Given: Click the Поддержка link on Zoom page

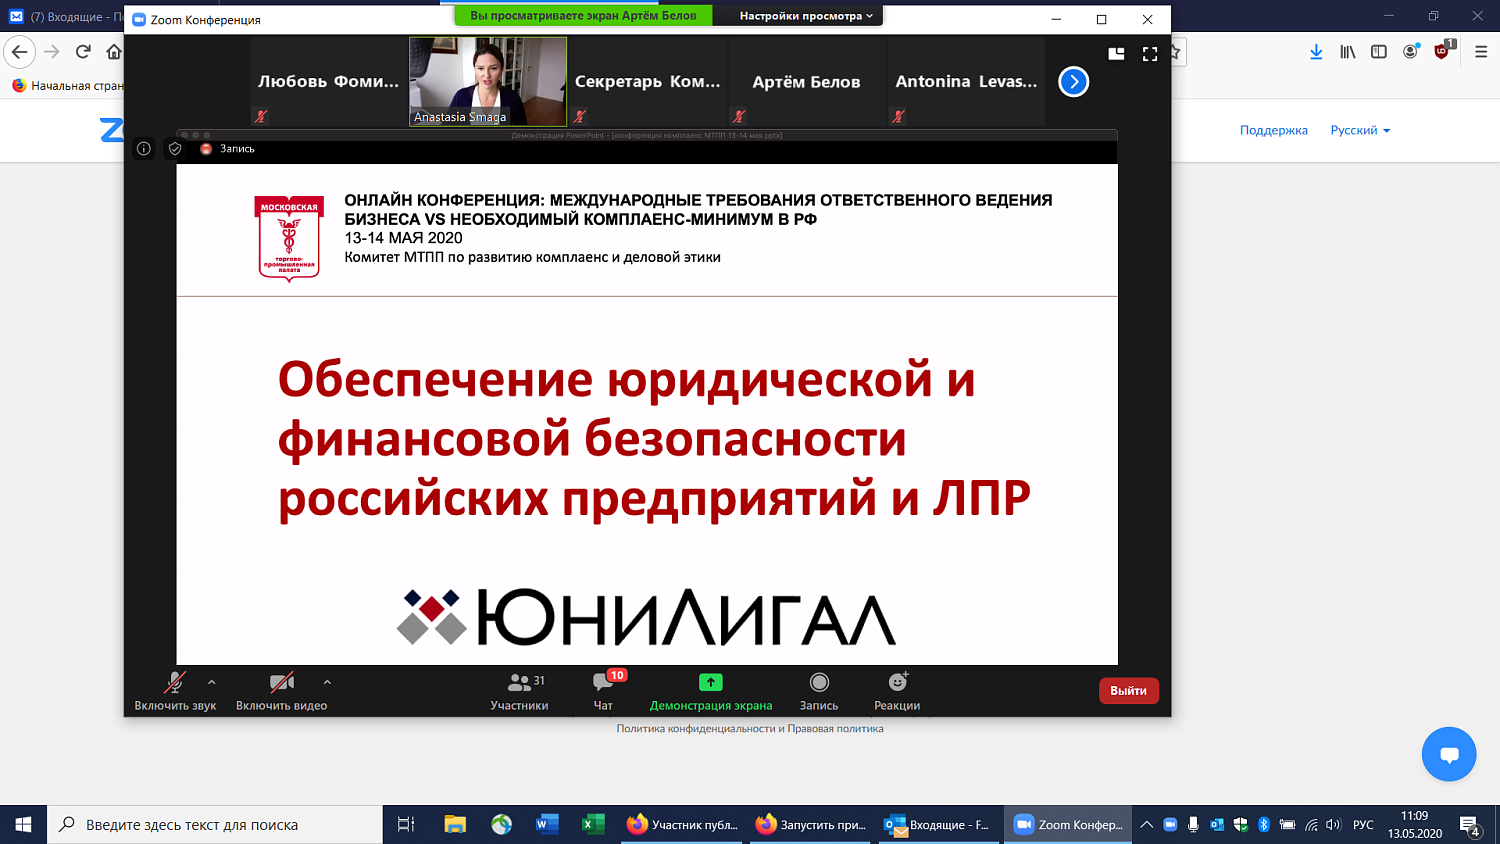Looking at the screenshot, I should (x=1274, y=130).
